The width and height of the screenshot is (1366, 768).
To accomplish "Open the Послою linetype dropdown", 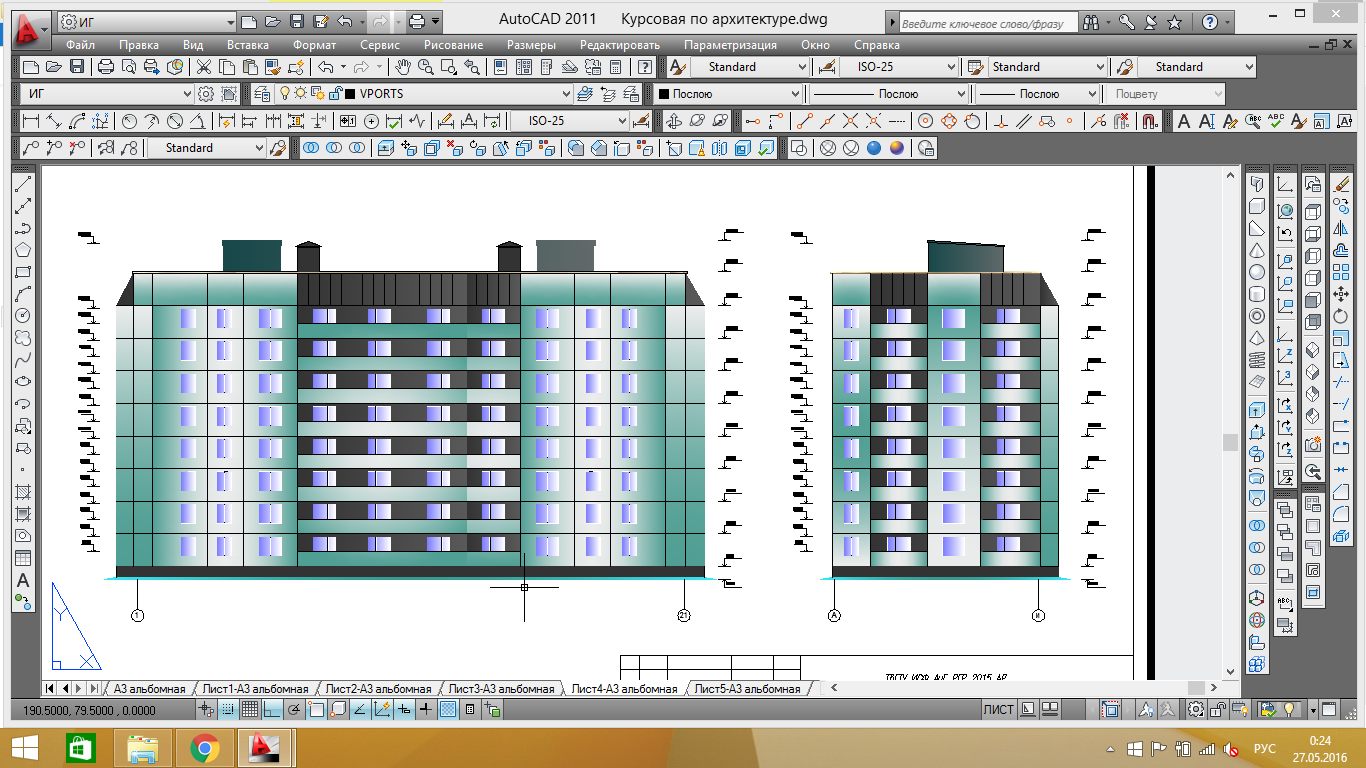I will (889, 94).
